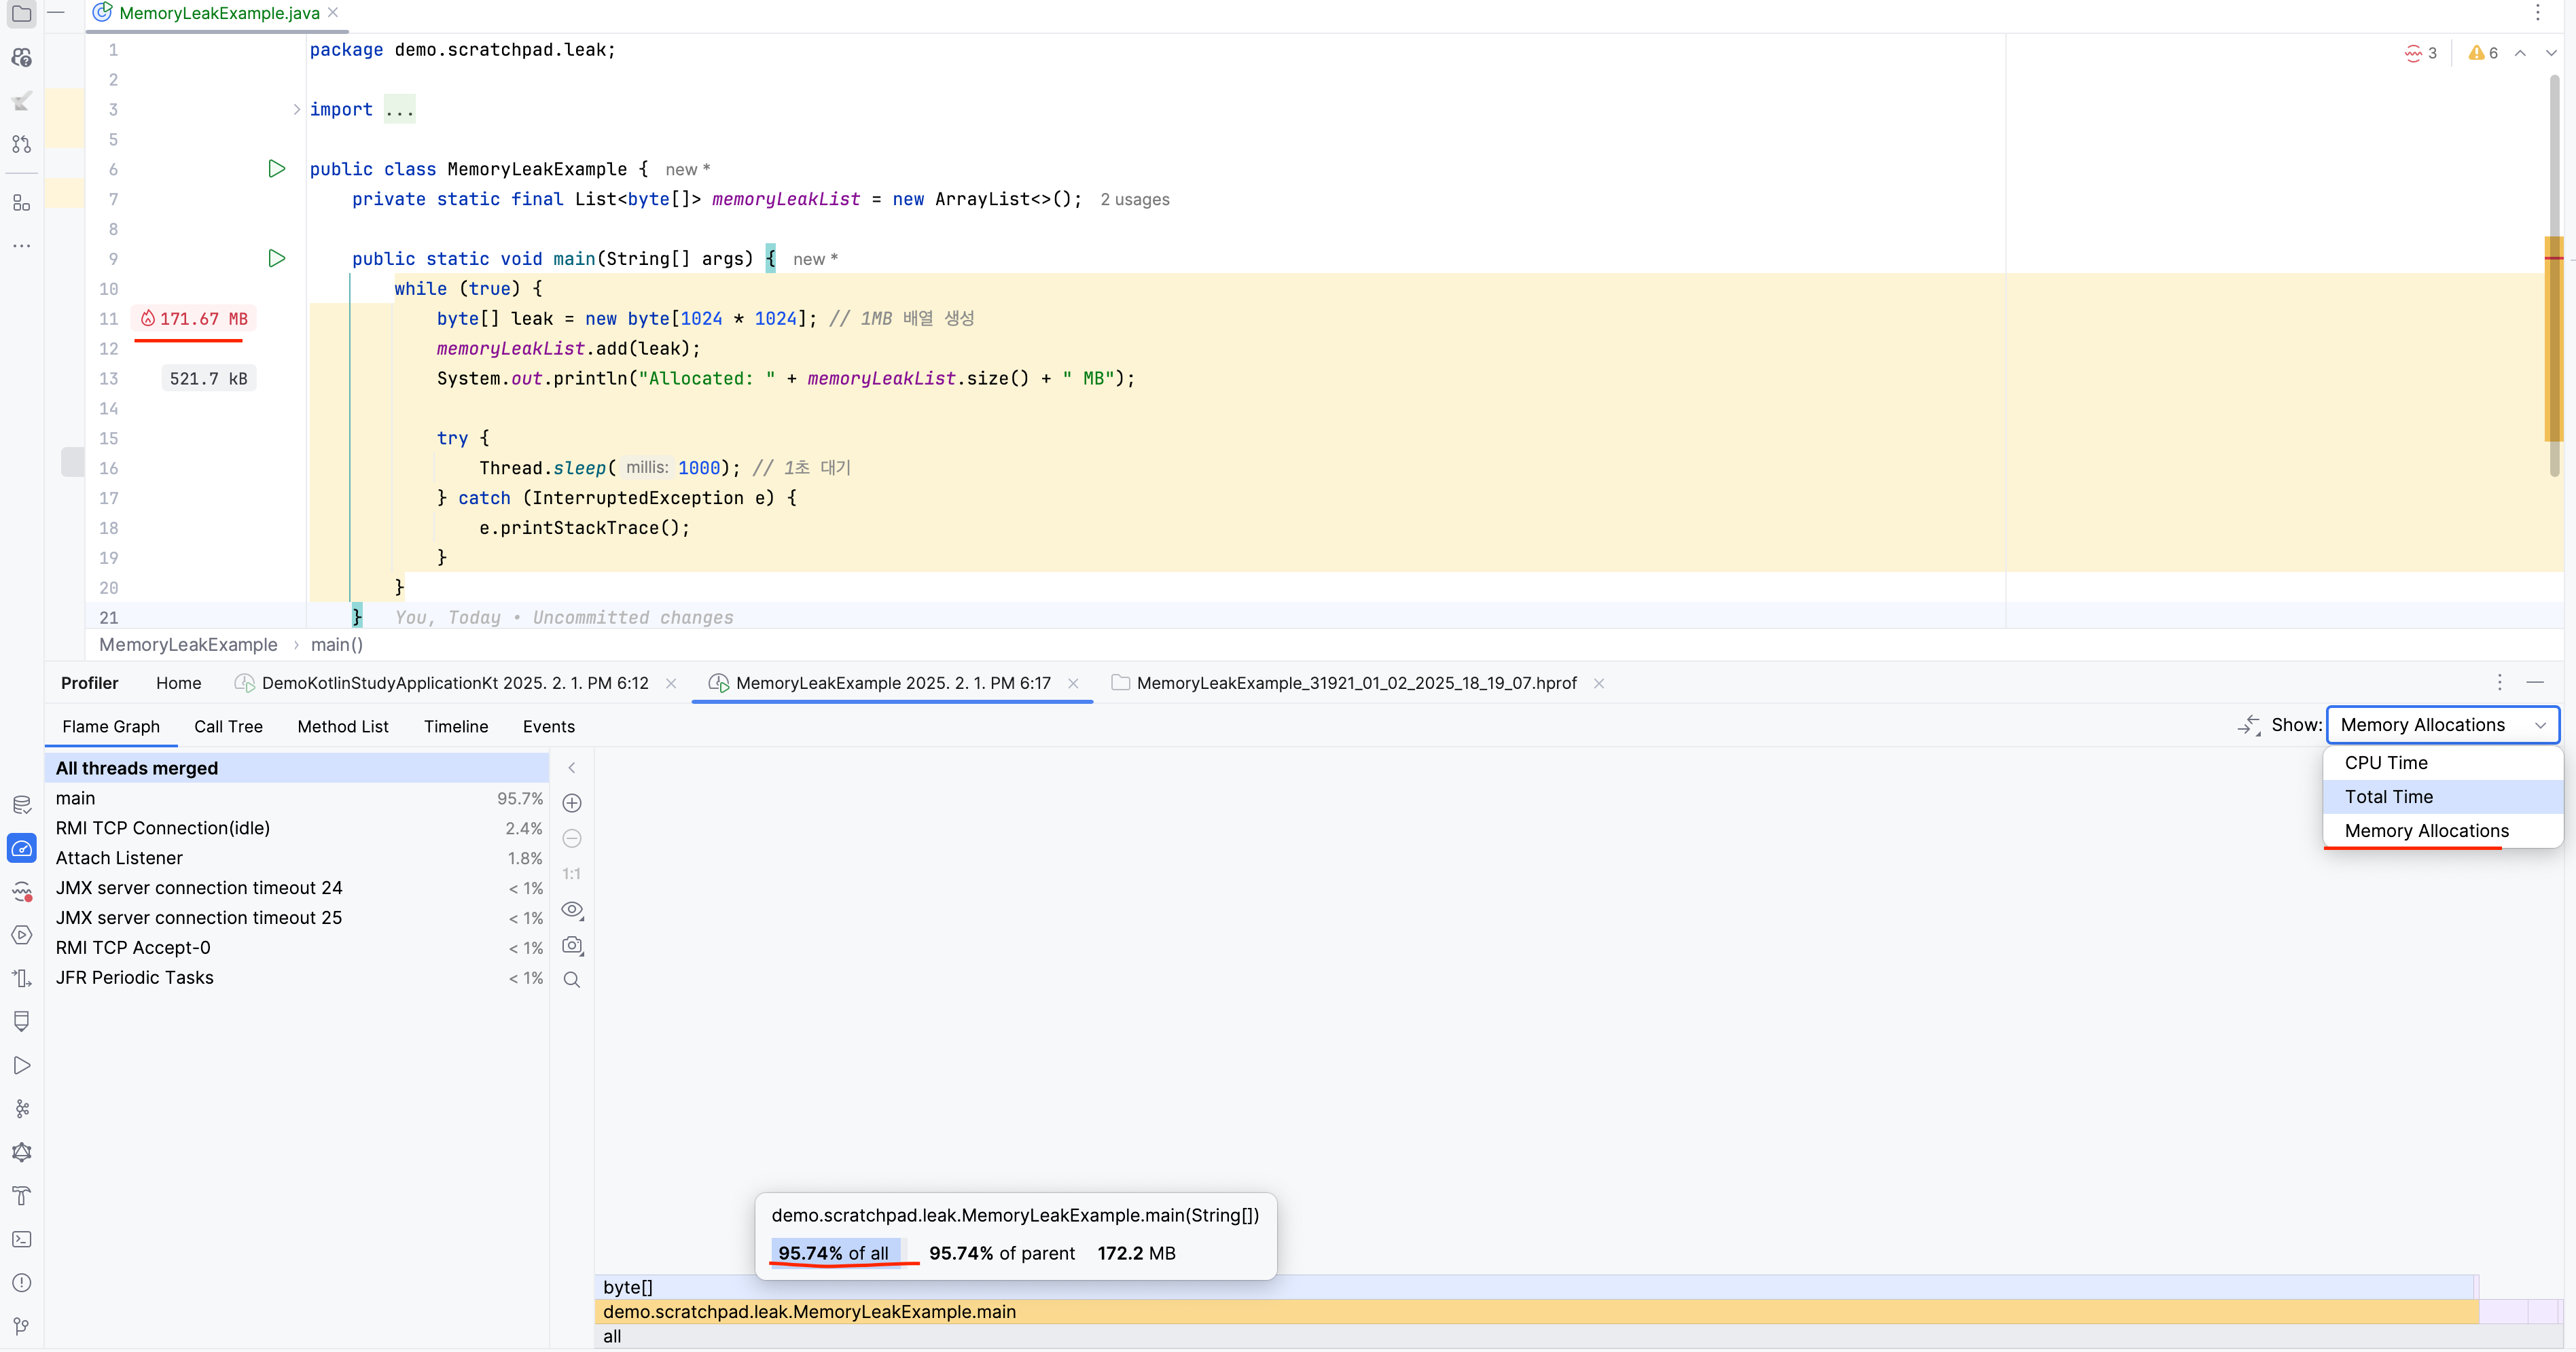Go to previous highlighted error arrow

tap(2521, 53)
